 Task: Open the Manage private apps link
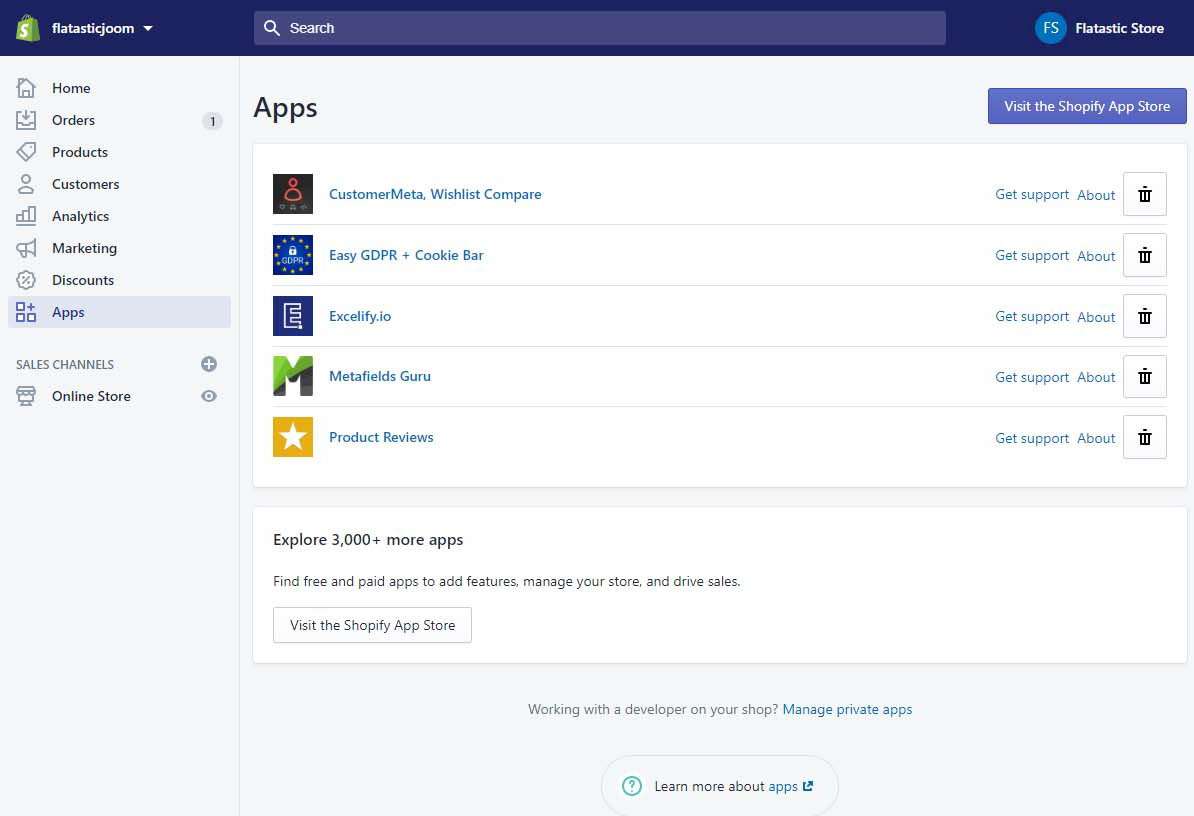tap(847, 709)
